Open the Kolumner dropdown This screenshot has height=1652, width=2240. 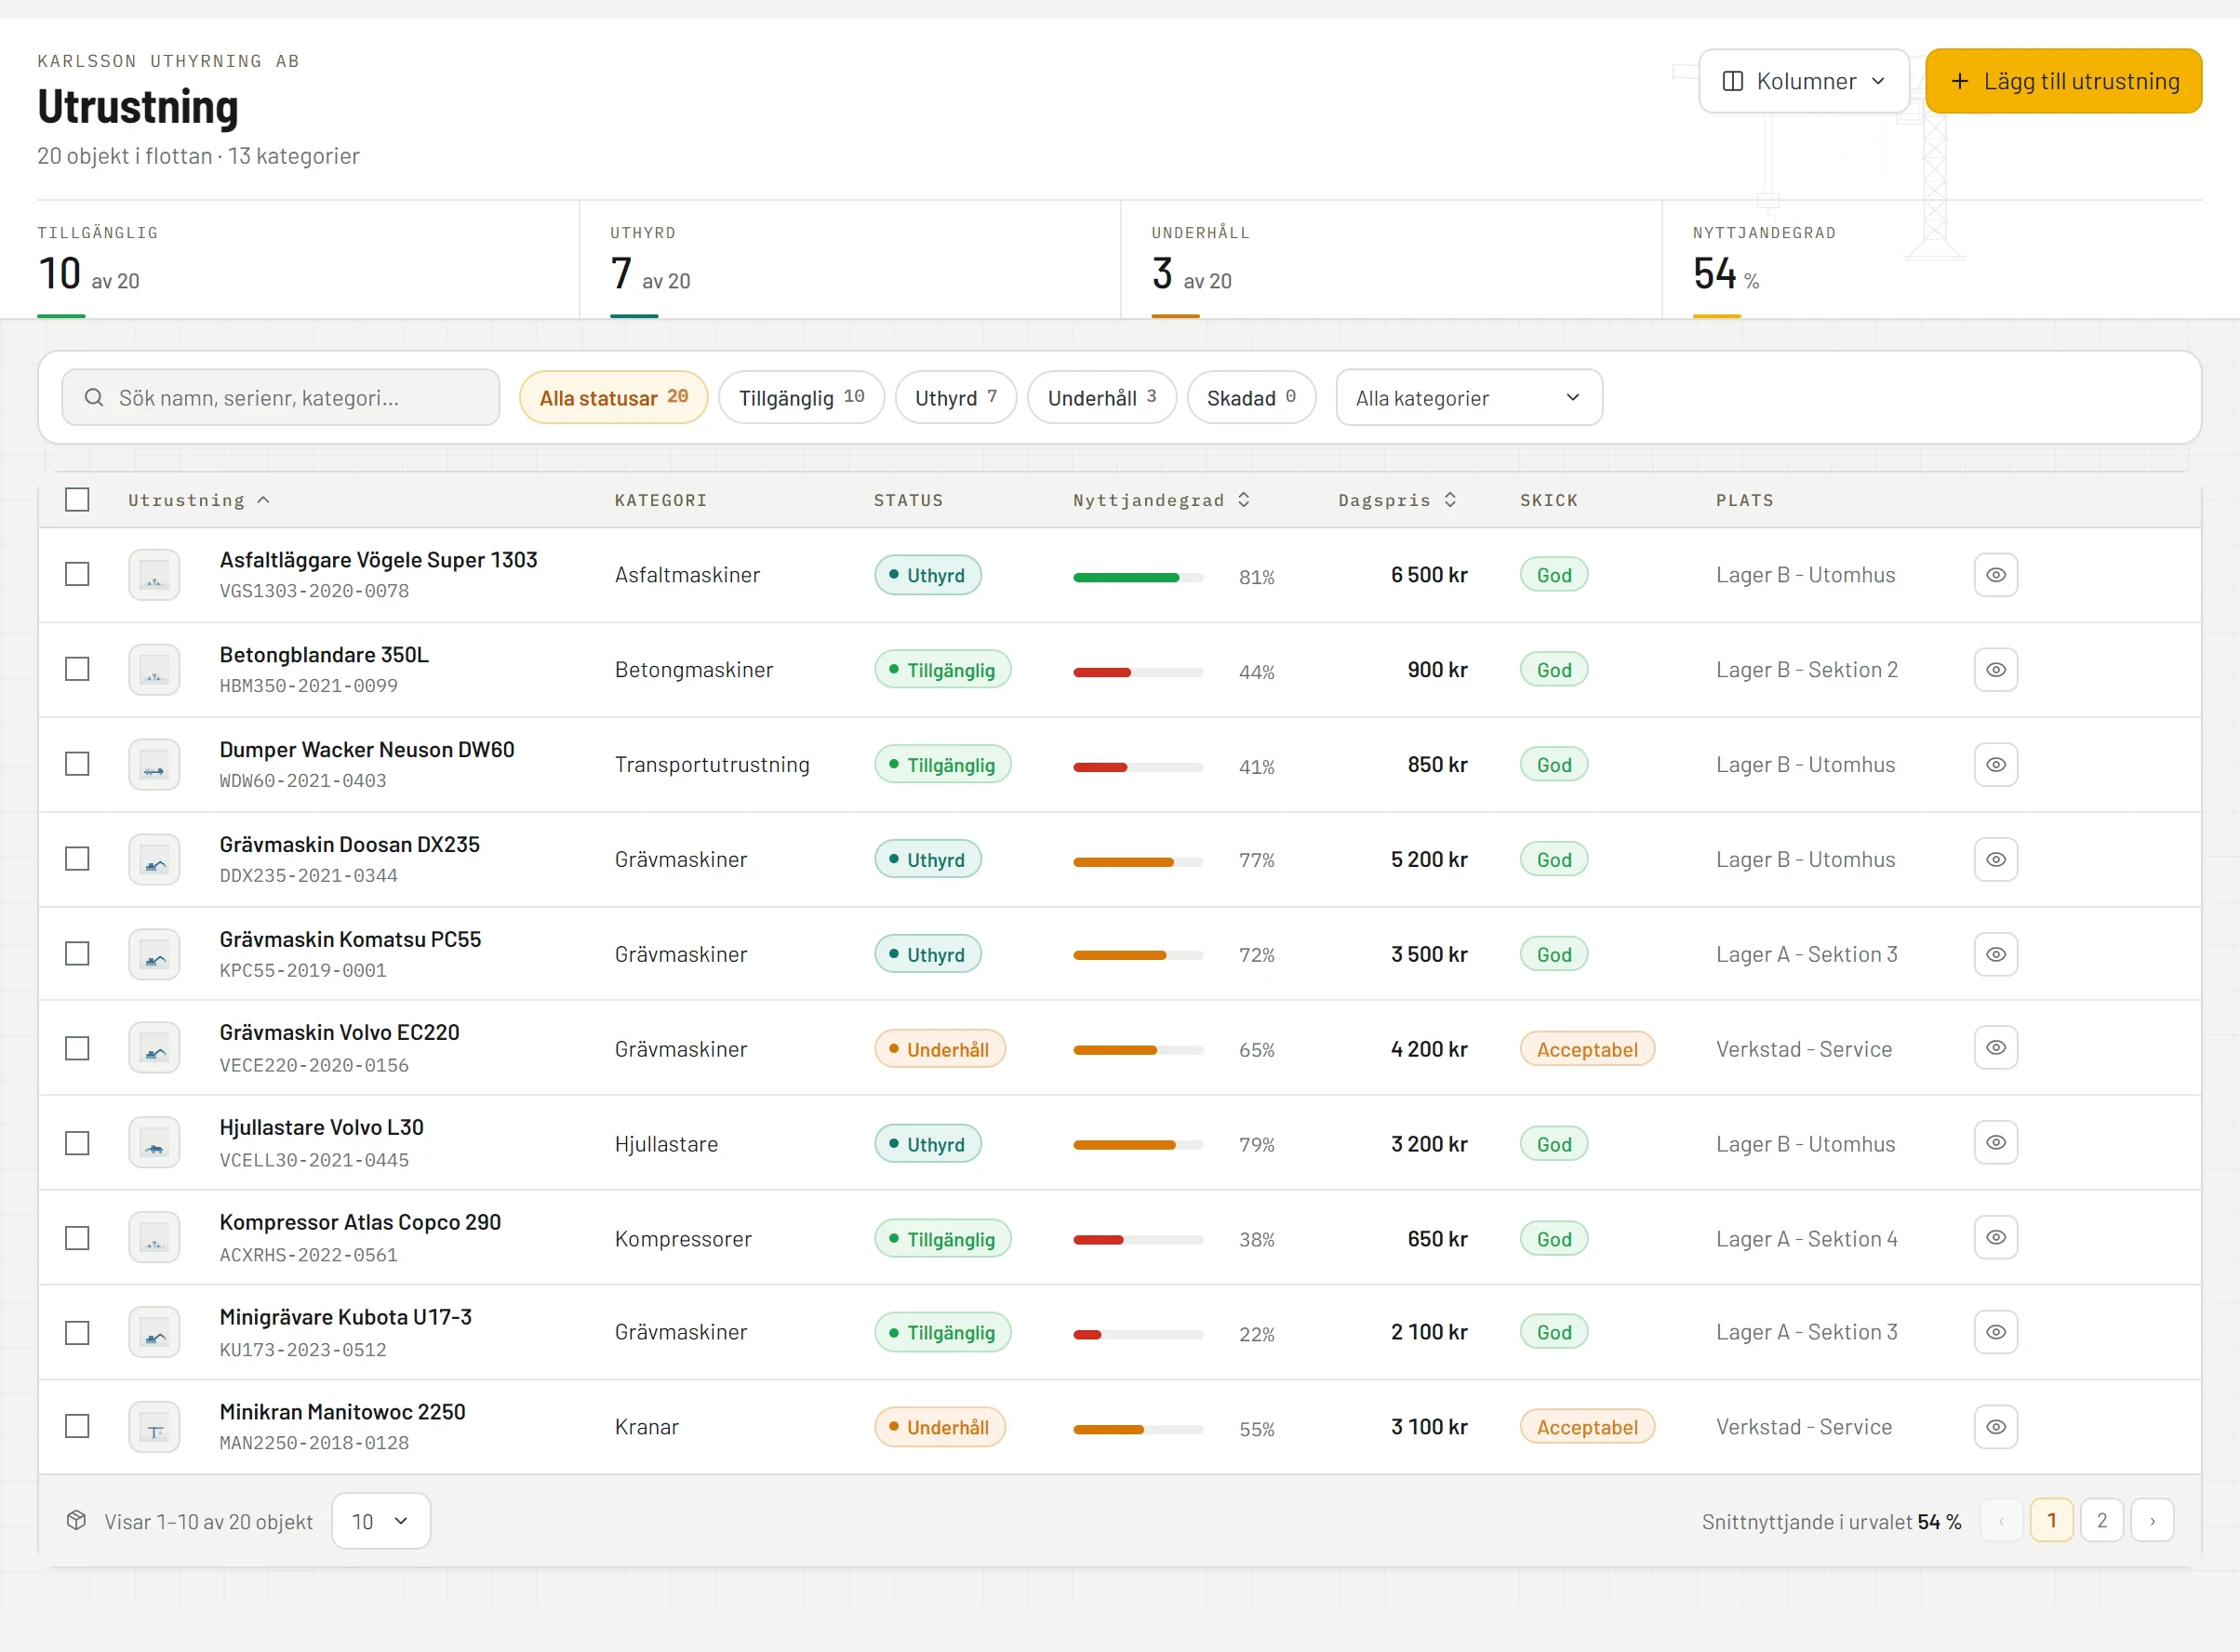tap(1804, 81)
